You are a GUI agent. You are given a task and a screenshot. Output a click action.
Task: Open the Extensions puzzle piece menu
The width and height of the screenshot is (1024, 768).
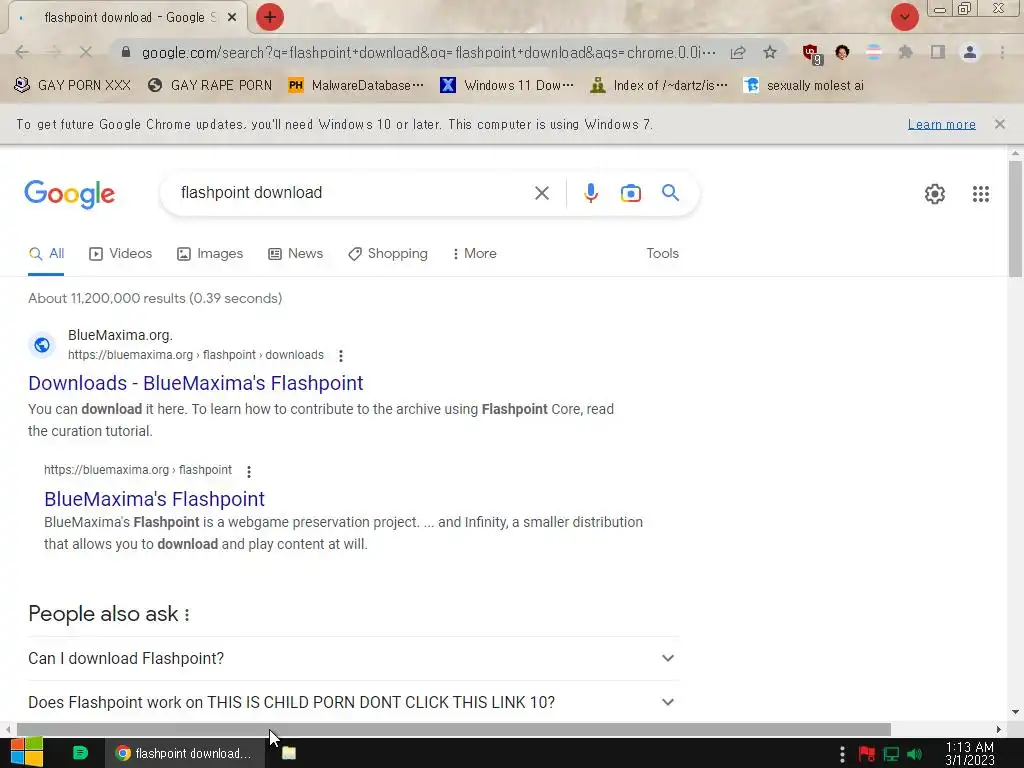point(905,52)
